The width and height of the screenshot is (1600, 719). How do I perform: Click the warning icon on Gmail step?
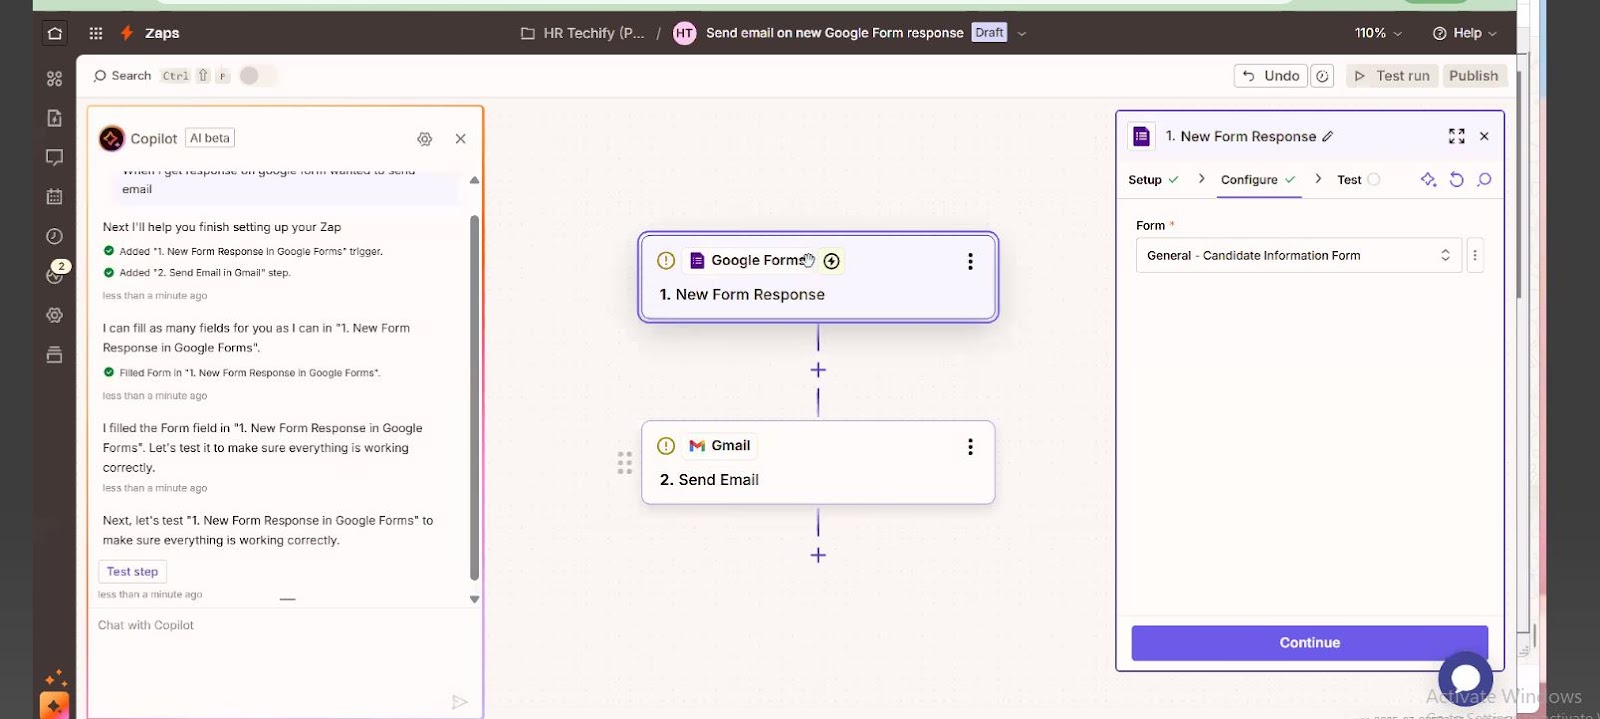point(666,446)
